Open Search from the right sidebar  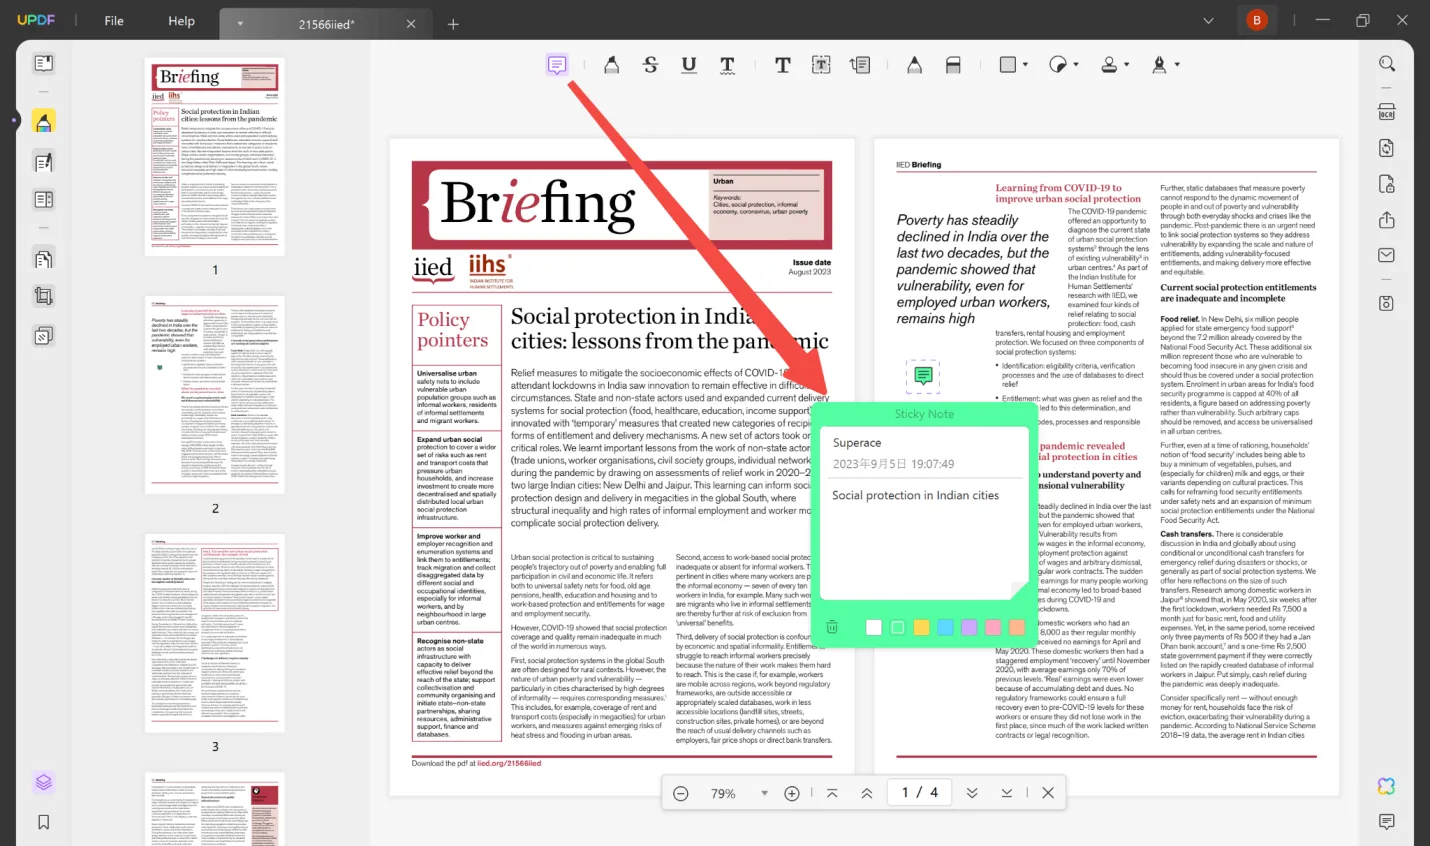tap(1386, 63)
